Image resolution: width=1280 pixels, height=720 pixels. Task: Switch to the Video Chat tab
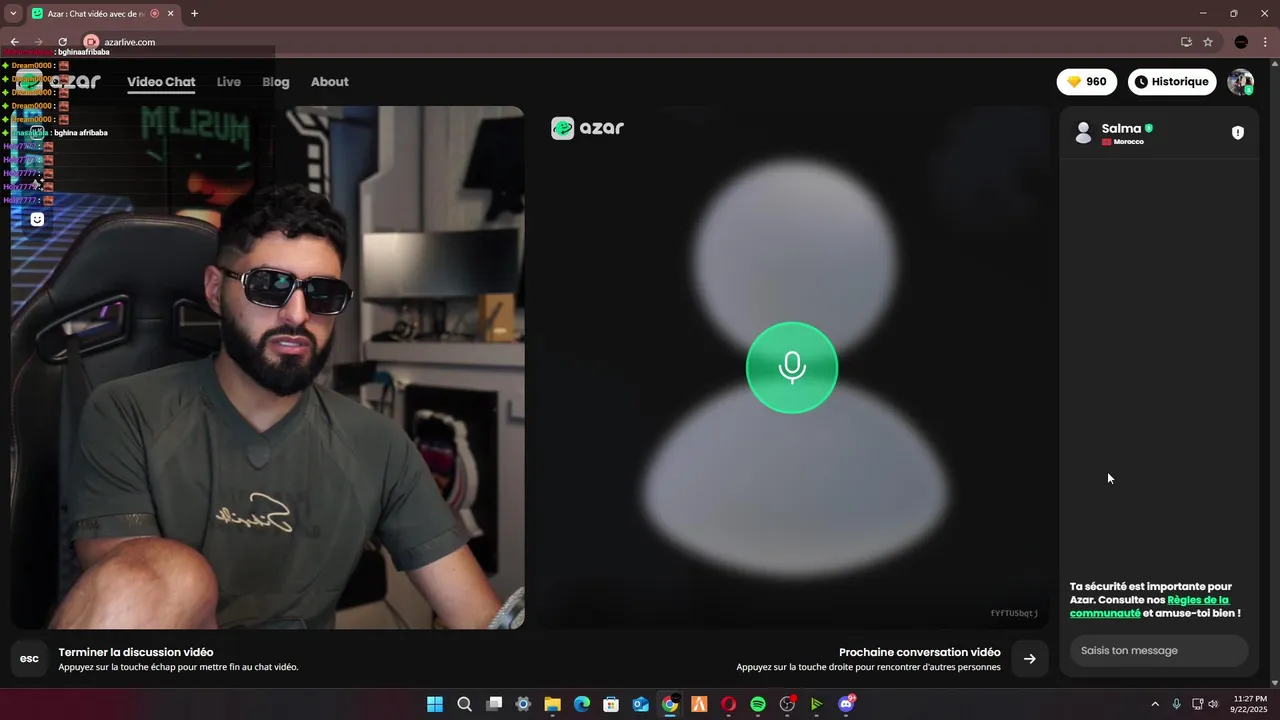161,82
